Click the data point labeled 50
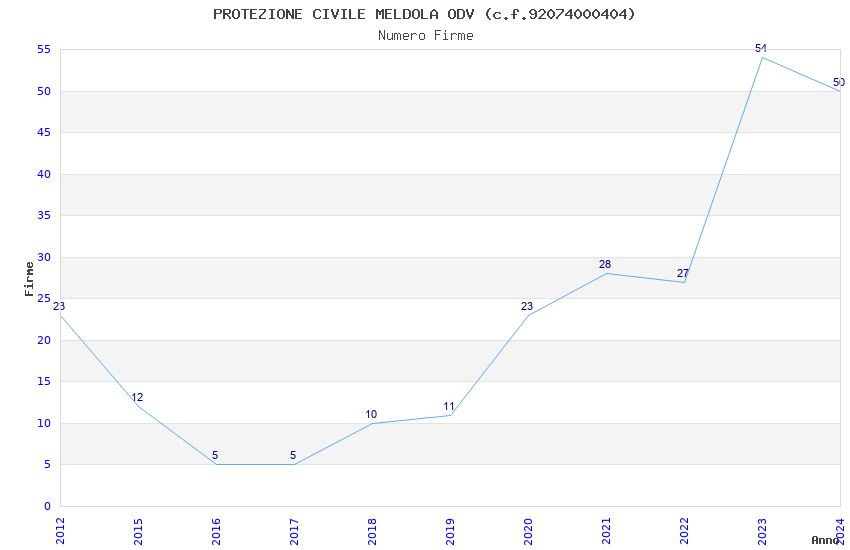Image resolution: width=850 pixels, height=550 pixels. pyautogui.click(x=839, y=91)
